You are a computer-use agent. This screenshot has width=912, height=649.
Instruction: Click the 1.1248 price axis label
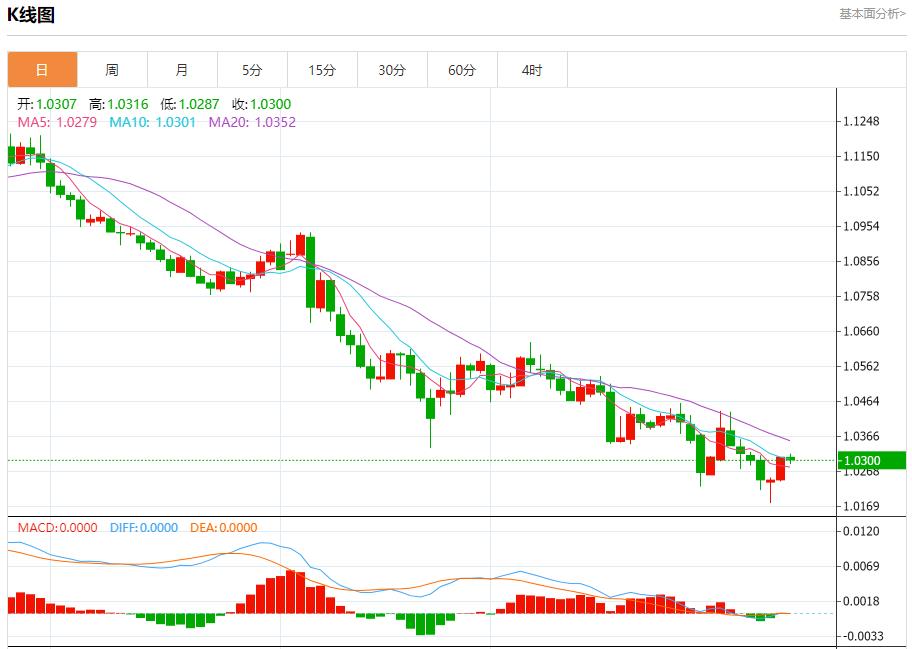pyautogui.click(x=861, y=122)
